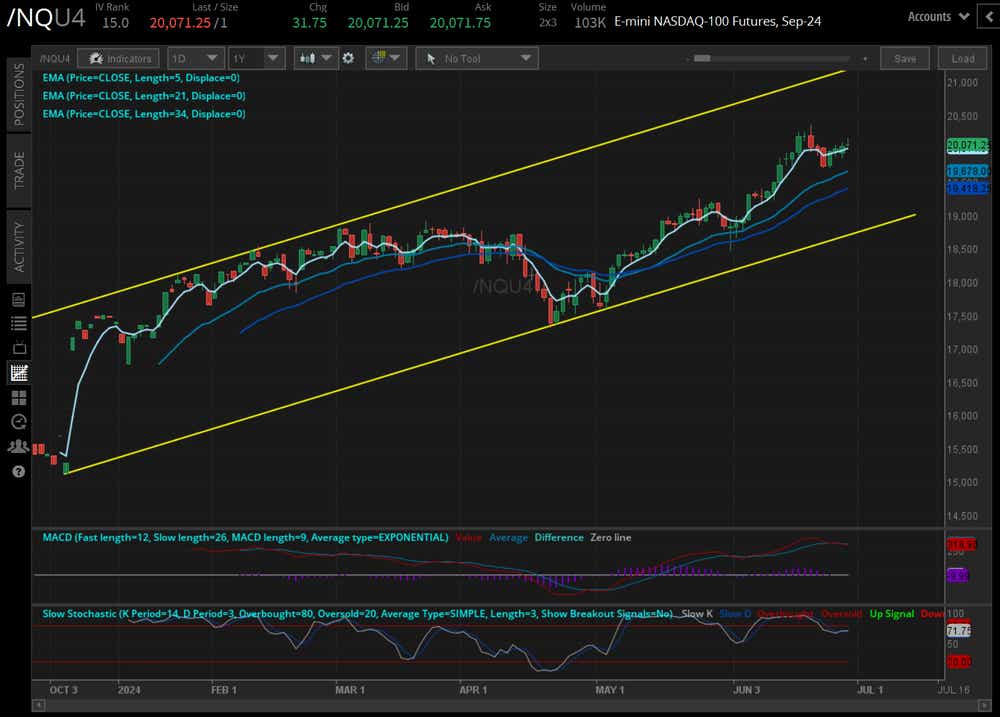The width and height of the screenshot is (1000, 717).
Task: Select EMA Length=34 study label
Action: (143, 114)
